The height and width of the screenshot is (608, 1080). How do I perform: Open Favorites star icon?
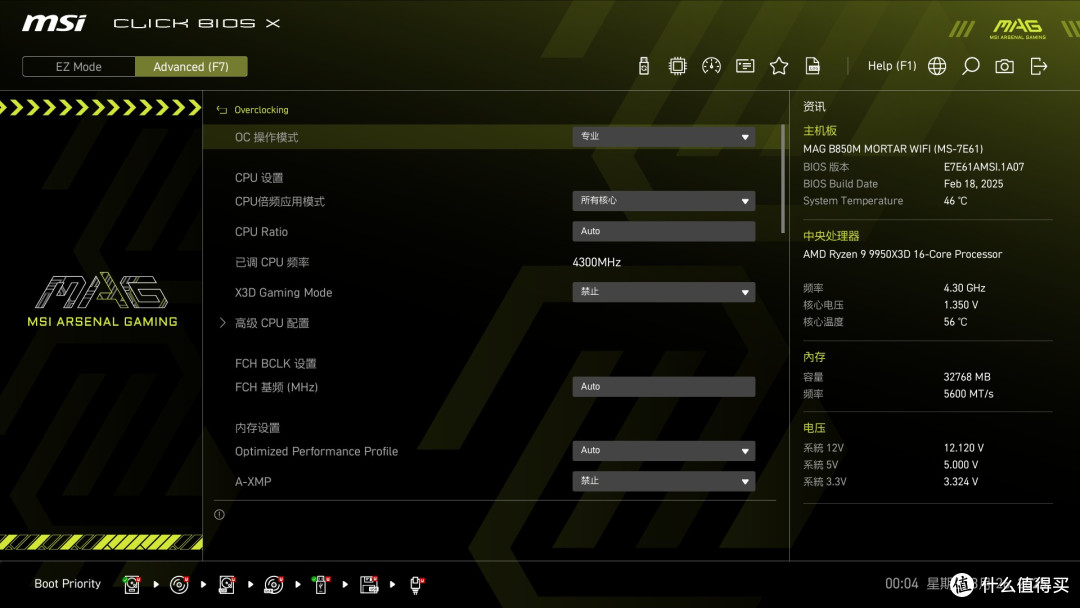pos(779,66)
